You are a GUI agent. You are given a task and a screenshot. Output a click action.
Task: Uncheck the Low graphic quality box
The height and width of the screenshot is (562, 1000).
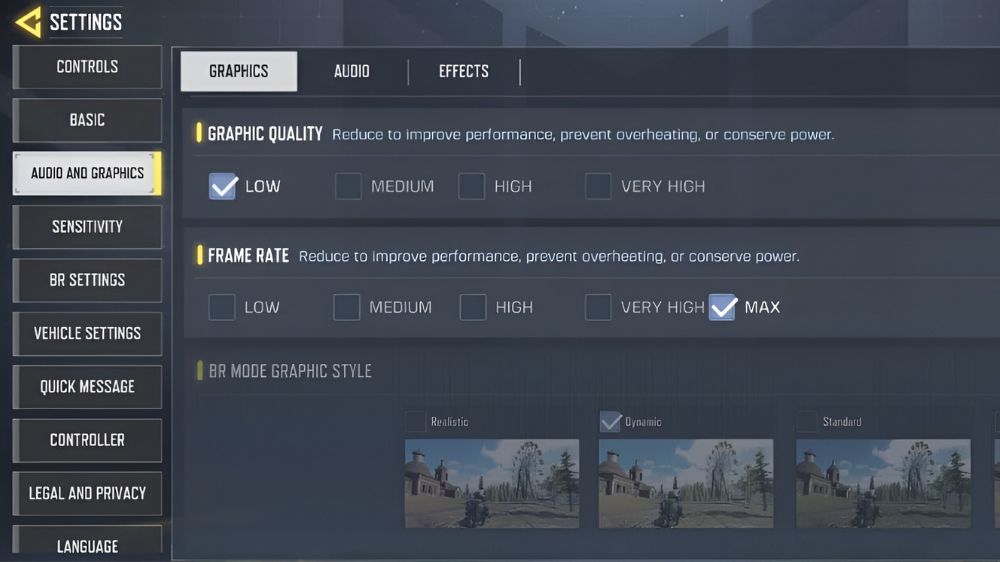click(223, 186)
